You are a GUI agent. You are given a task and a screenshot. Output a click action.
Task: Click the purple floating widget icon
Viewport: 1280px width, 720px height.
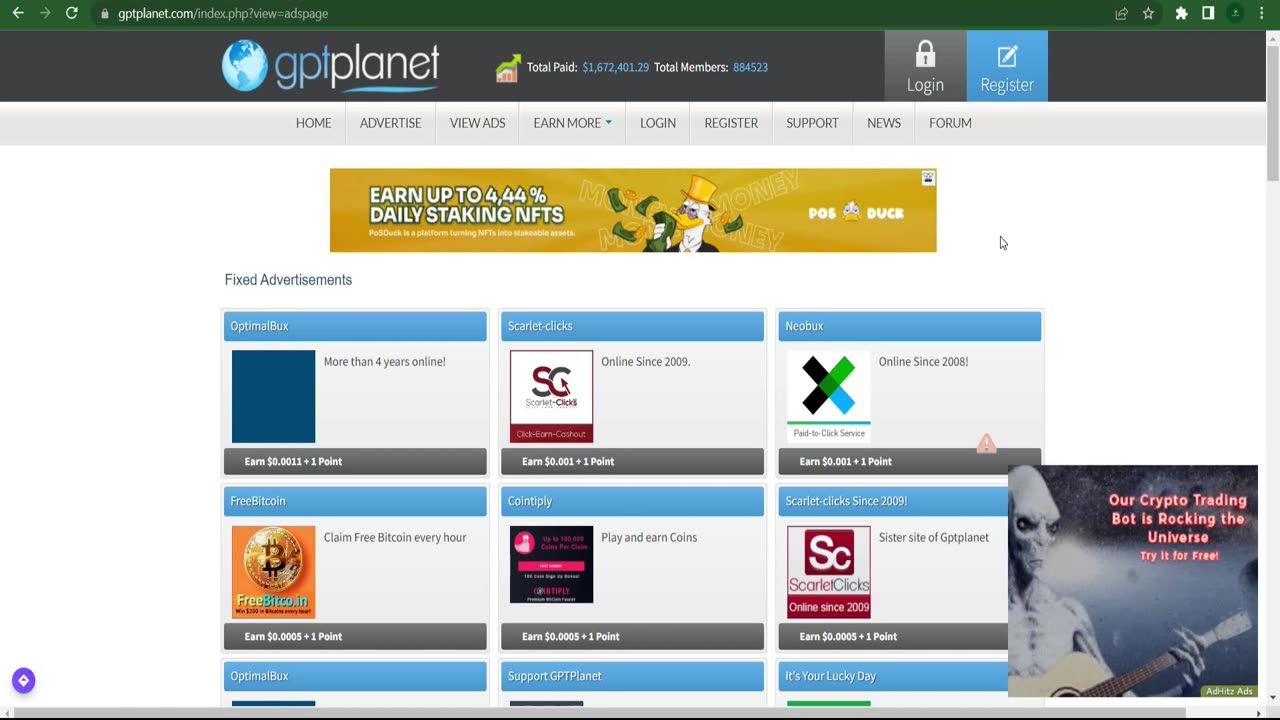pos(24,681)
